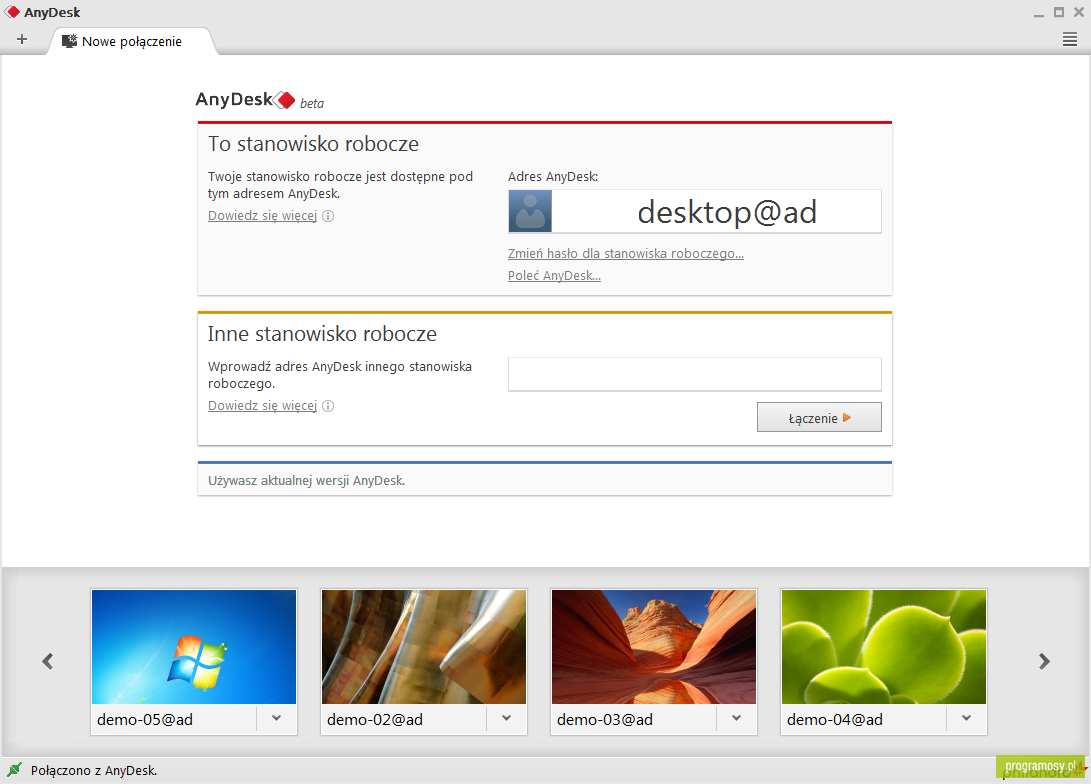Viewport: 1091px width, 784px height.
Task: Open demo-03@ad session thumbnail
Action: pyautogui.click(x=654, y=647)
